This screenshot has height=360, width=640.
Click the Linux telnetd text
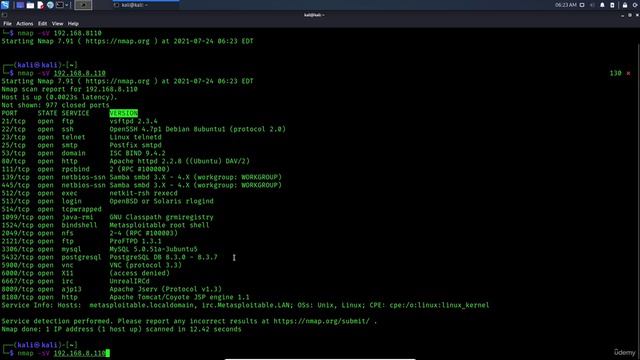click(x=135, y=137)
